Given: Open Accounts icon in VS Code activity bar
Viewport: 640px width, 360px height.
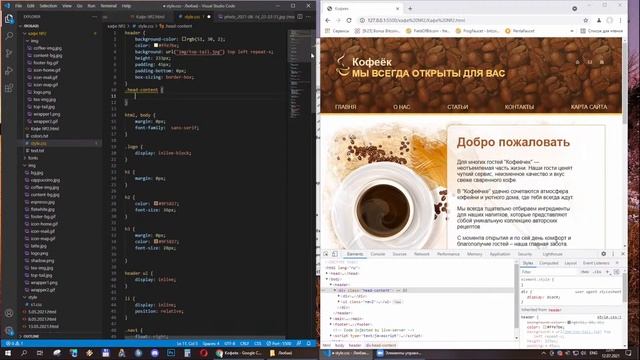Looking at the screenshot, I should (x=9, y=313).
